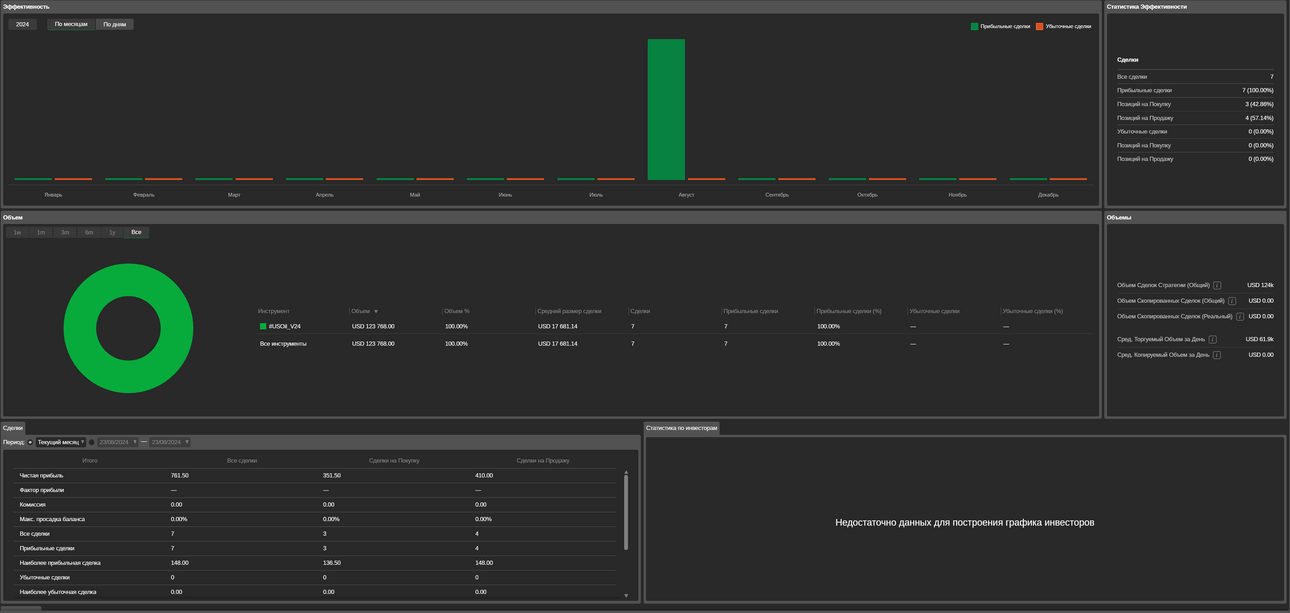Open start date 23/08/2024 picker
Screen dimensions: 1290x613
[x=117, y=442]
